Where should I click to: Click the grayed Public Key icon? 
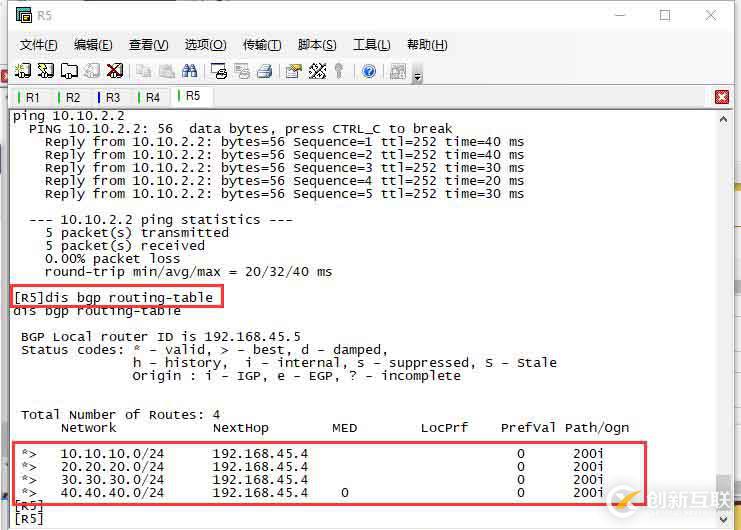pyautogui.click(x=339, y=71)
